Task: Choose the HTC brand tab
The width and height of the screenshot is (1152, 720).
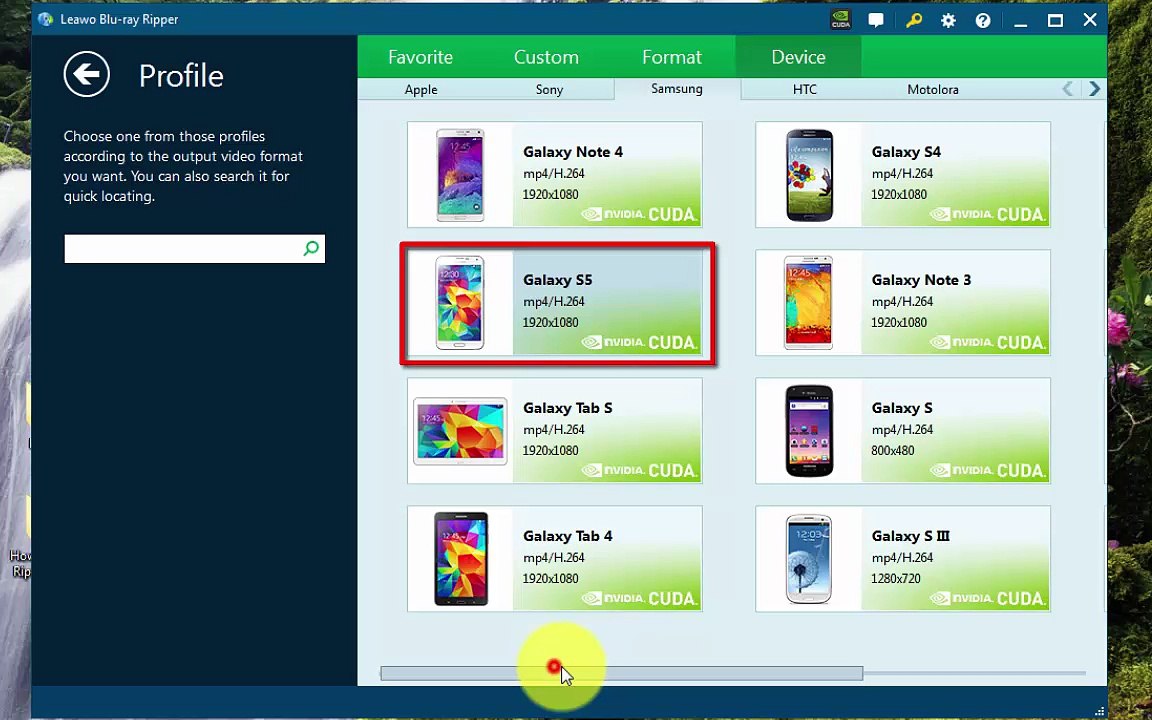Action: (804, 90)
